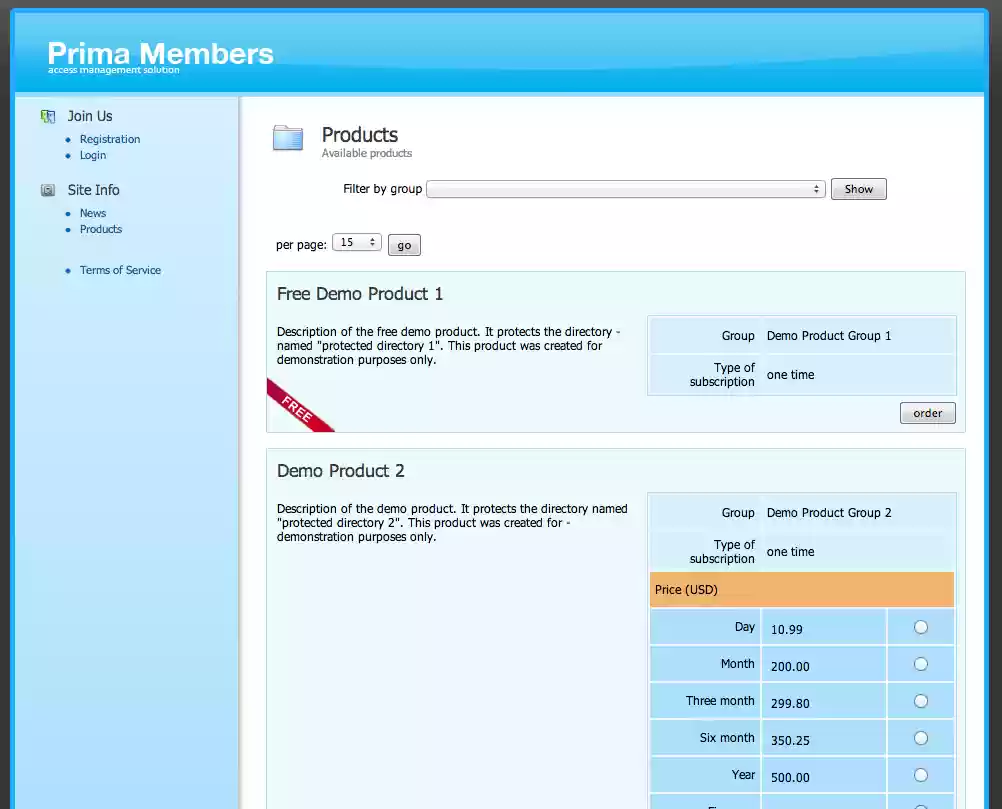Screen dimensions: 1002x809
Task: Select the Day price radio button
Action: pos(920,626)
